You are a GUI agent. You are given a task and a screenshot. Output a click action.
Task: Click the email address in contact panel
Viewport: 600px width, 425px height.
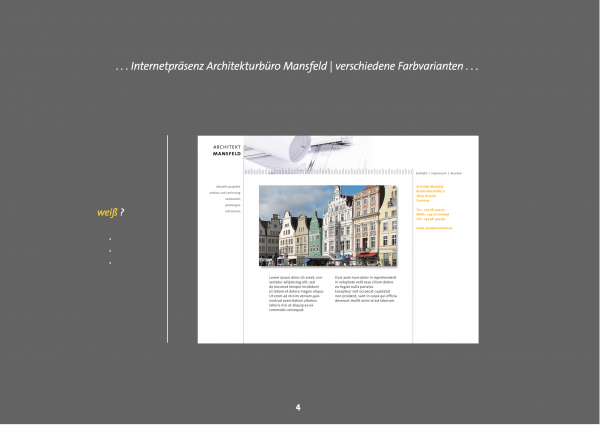pyautogui.click(x=433, y=228)
